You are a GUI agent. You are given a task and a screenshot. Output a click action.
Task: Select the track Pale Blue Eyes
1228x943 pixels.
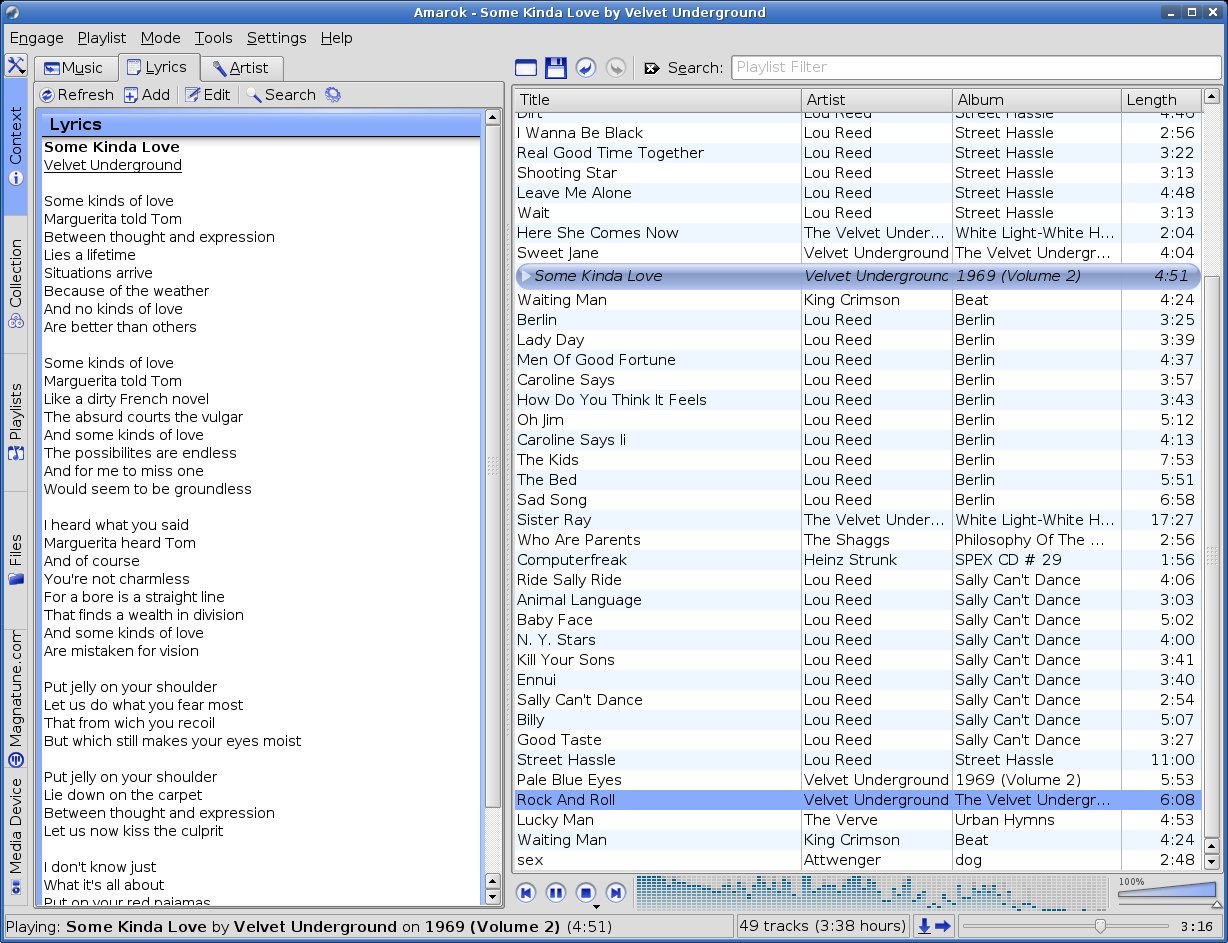[859, 780]
